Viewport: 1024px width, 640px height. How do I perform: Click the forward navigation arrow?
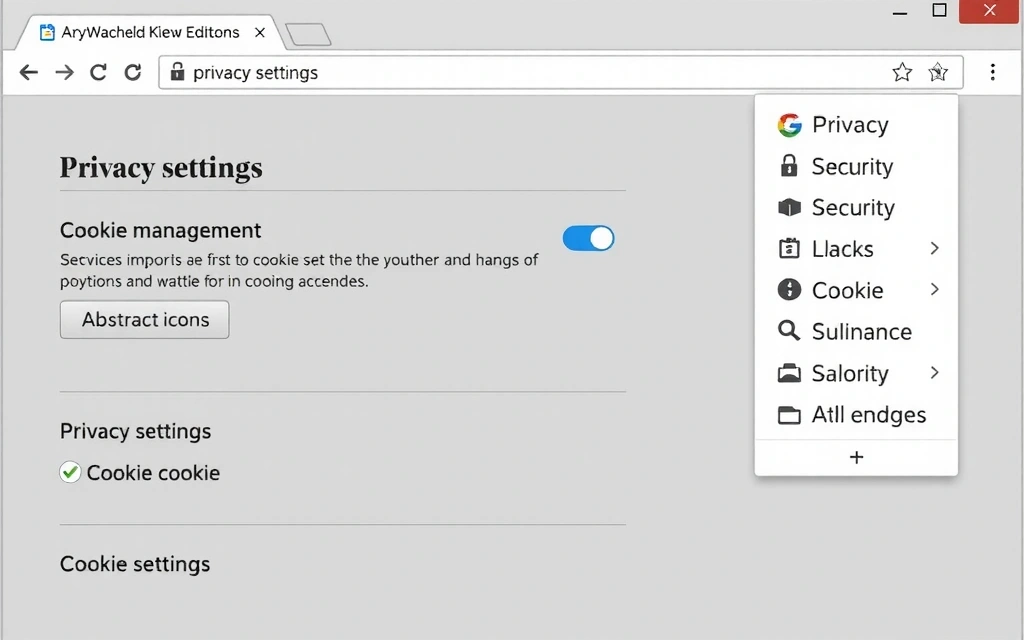pyautogui.click(x=64, y=72)
